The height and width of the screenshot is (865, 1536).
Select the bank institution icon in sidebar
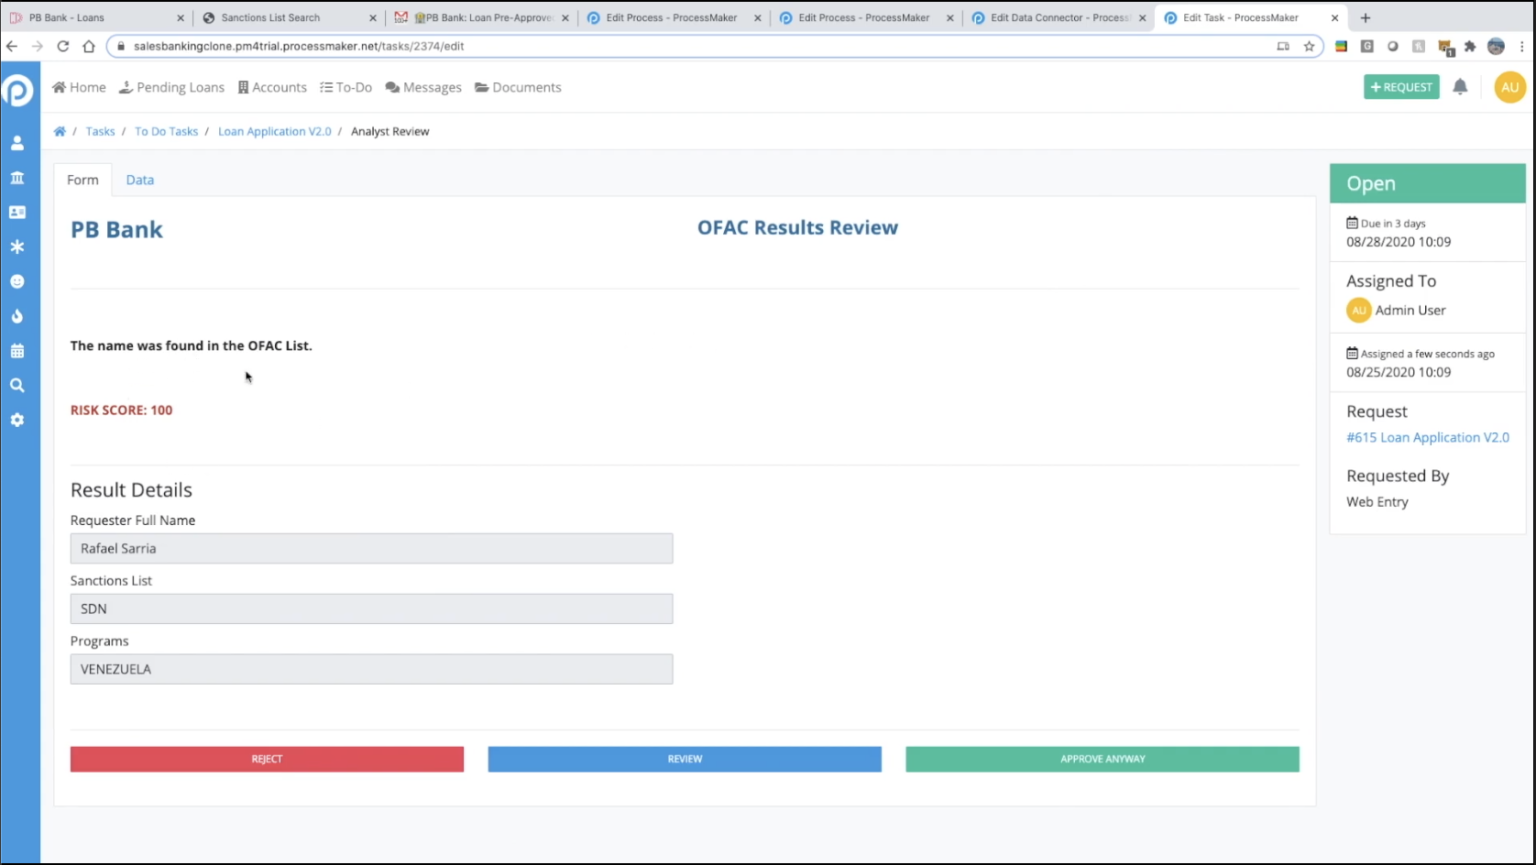coord(17,177)
